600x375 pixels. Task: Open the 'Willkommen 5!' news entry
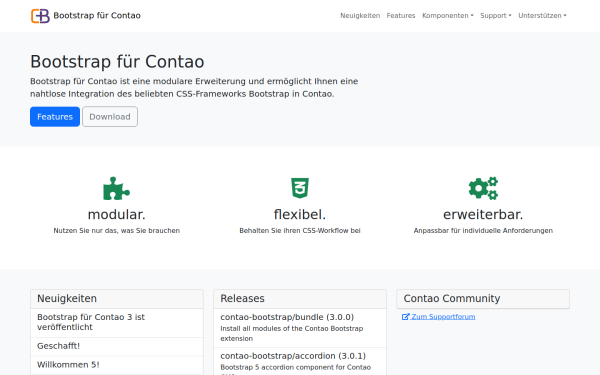(x=117, y=365)
